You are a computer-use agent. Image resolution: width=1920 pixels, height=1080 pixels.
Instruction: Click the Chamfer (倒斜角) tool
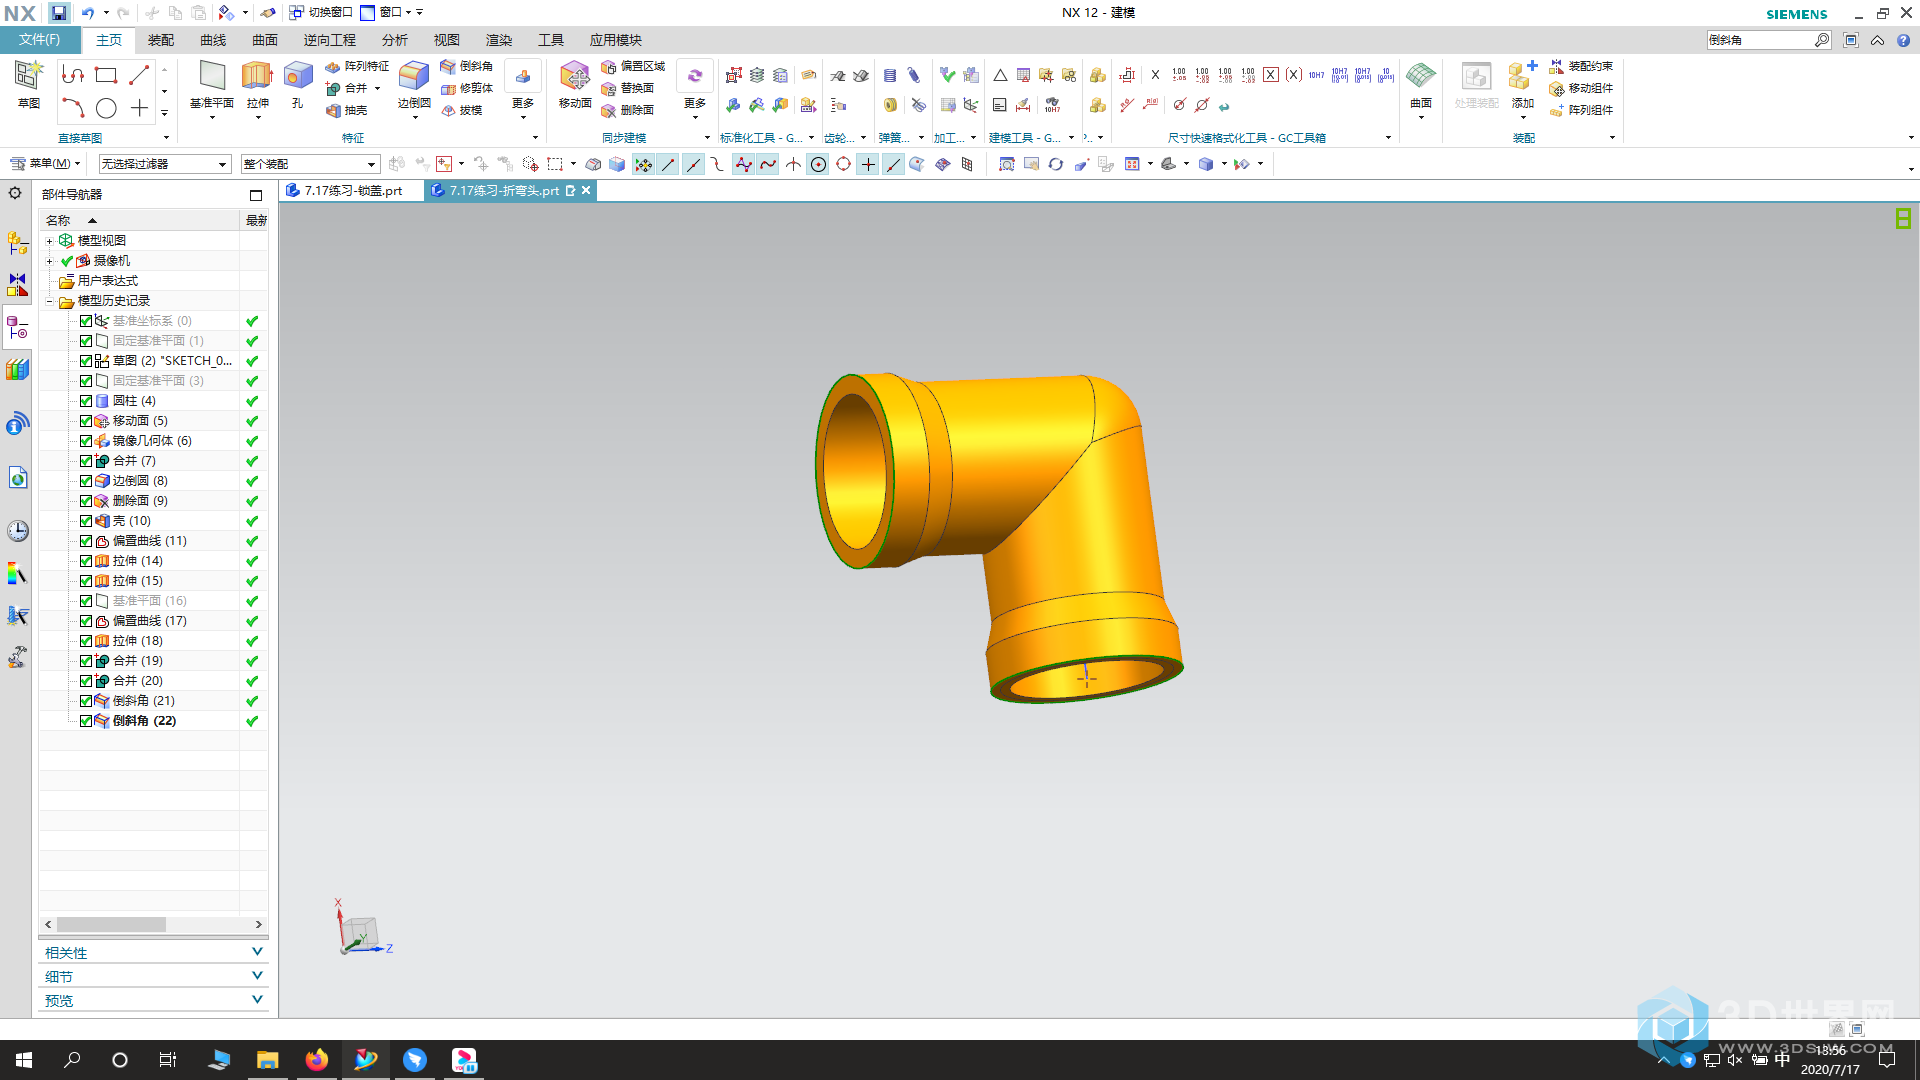(x=467, y=66)
